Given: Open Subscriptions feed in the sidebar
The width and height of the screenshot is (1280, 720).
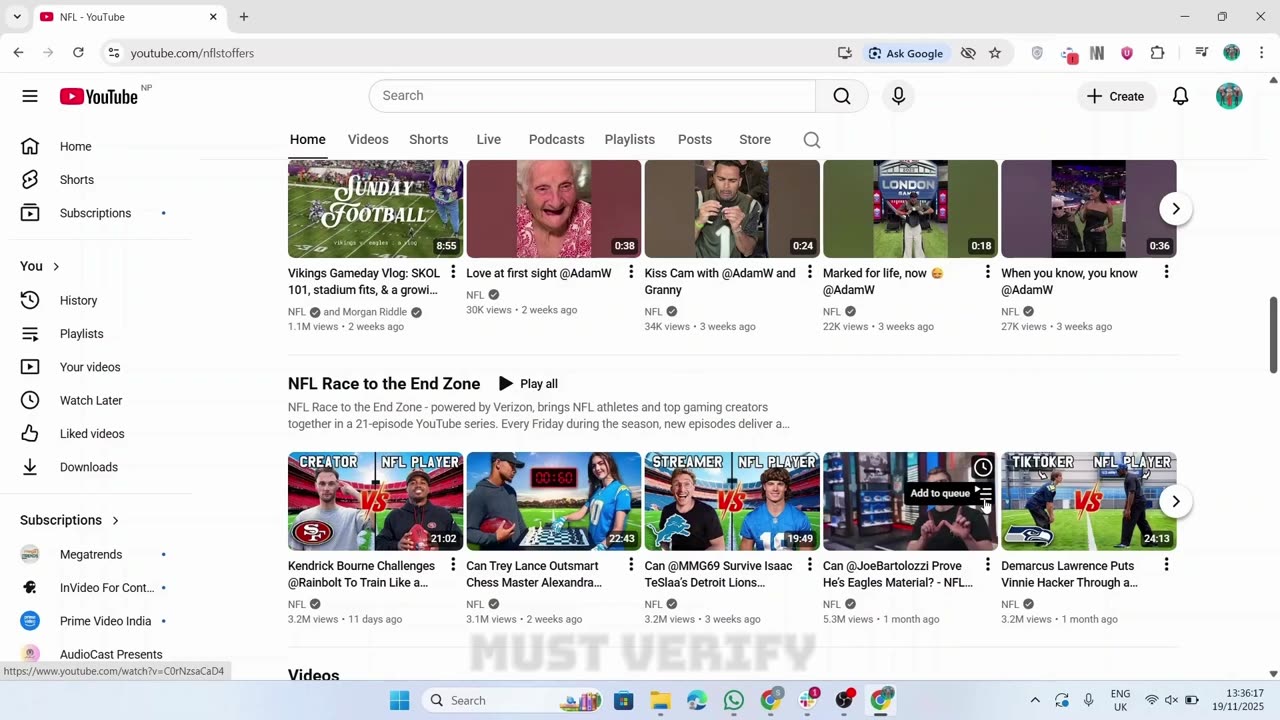Looking at the screenshot, I should click(96, 213).
